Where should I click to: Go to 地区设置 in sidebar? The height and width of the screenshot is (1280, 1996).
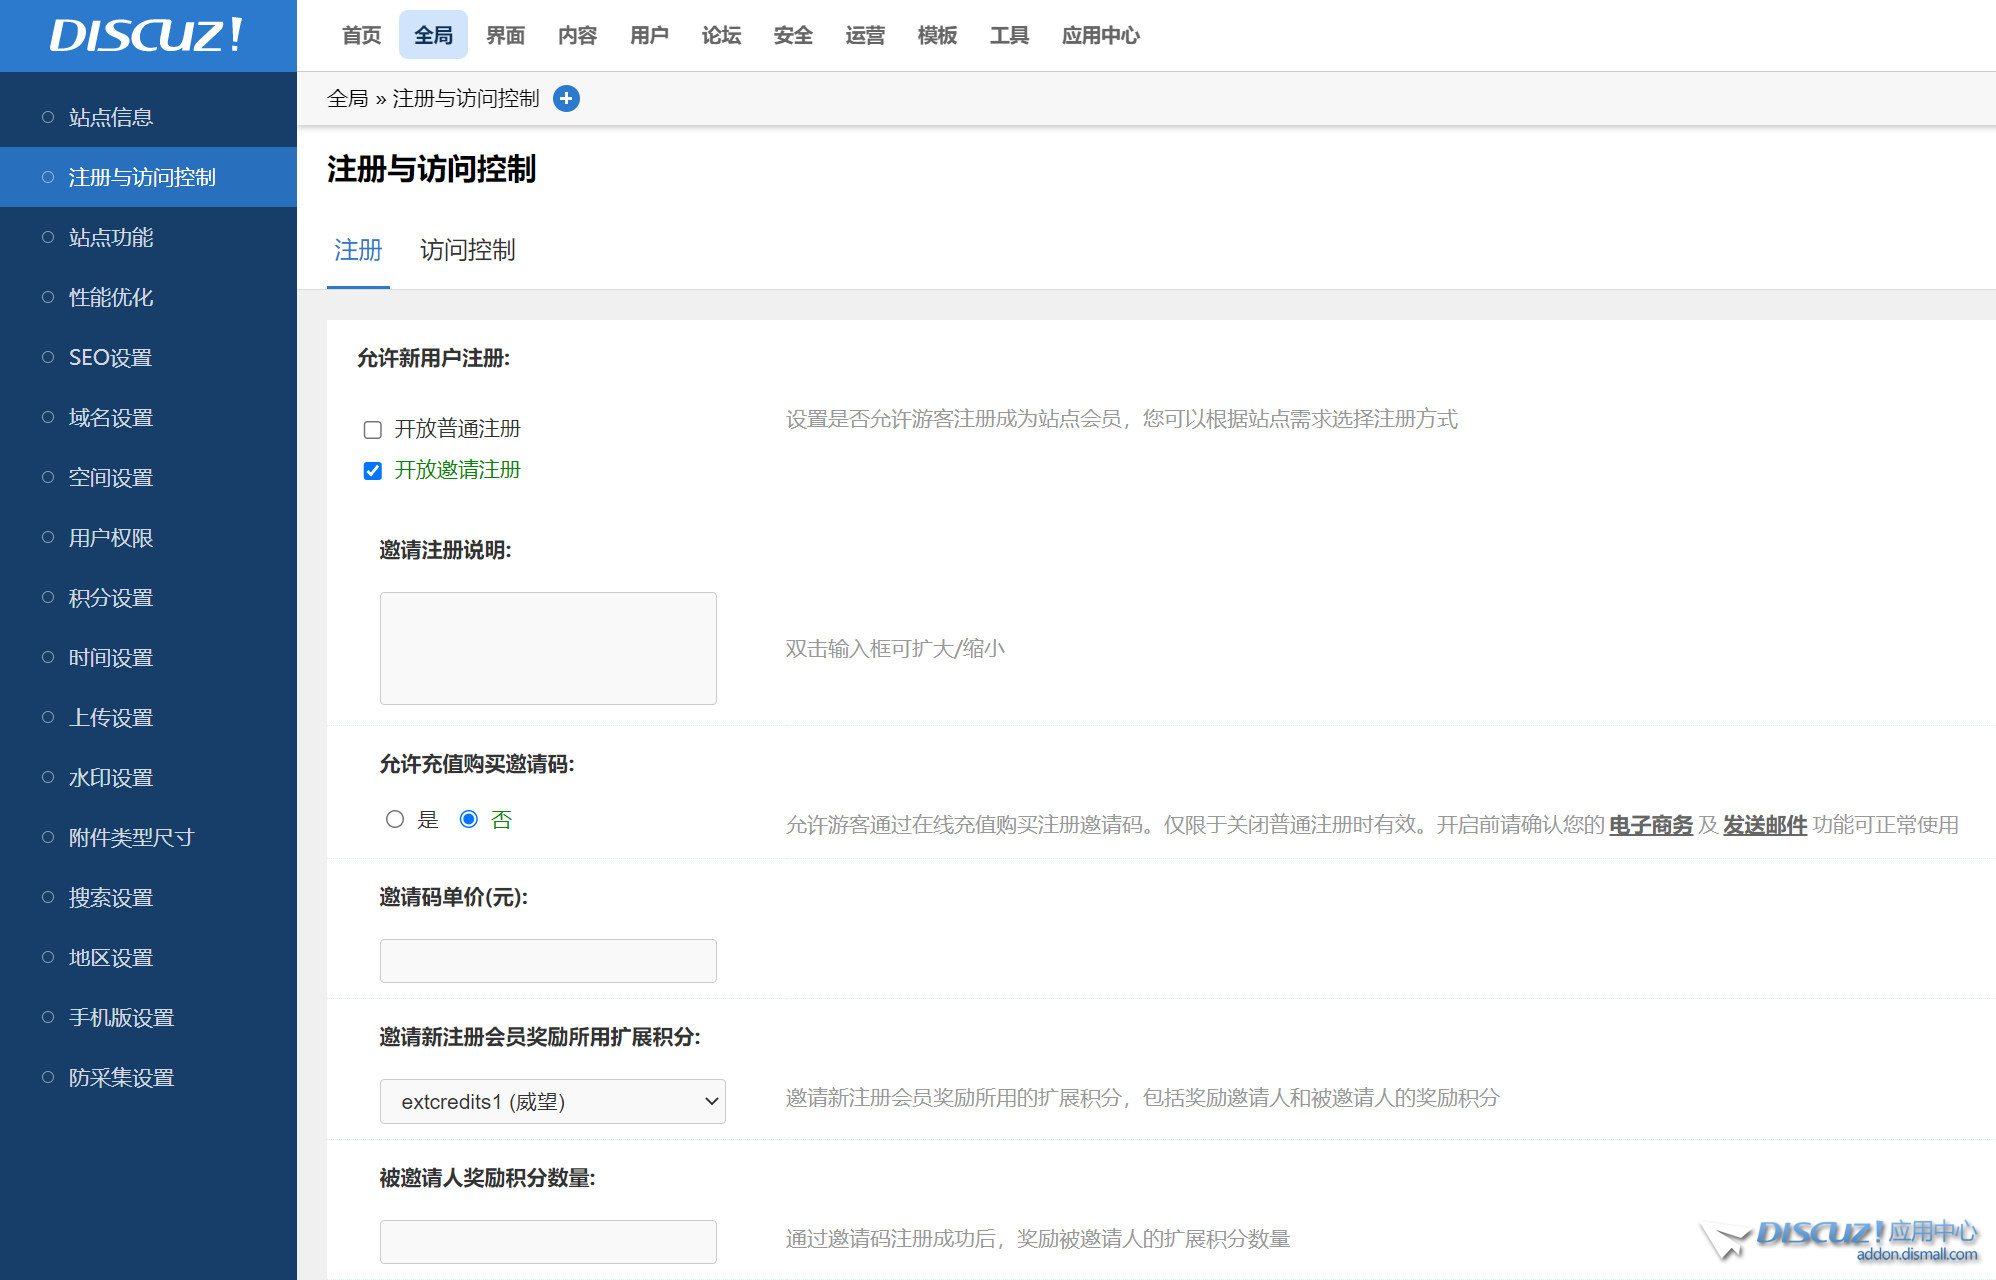tap(148, 957)
